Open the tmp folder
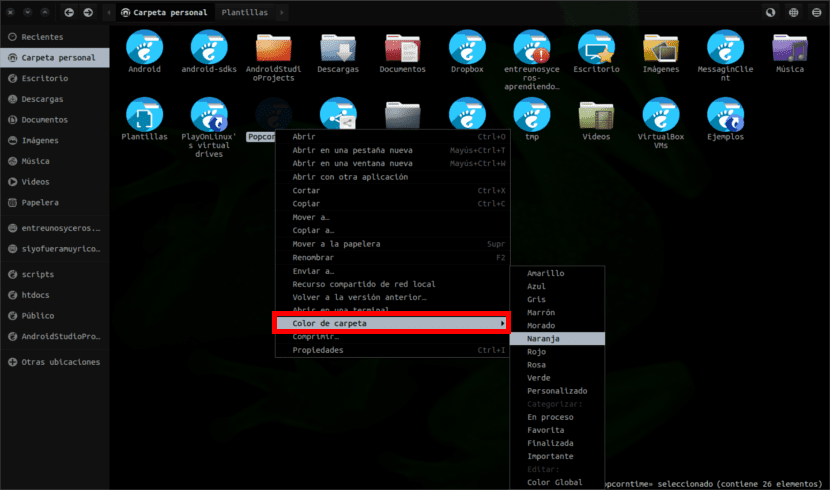The height and width of the screenshot is (490, 830). [x=531, y=115]
